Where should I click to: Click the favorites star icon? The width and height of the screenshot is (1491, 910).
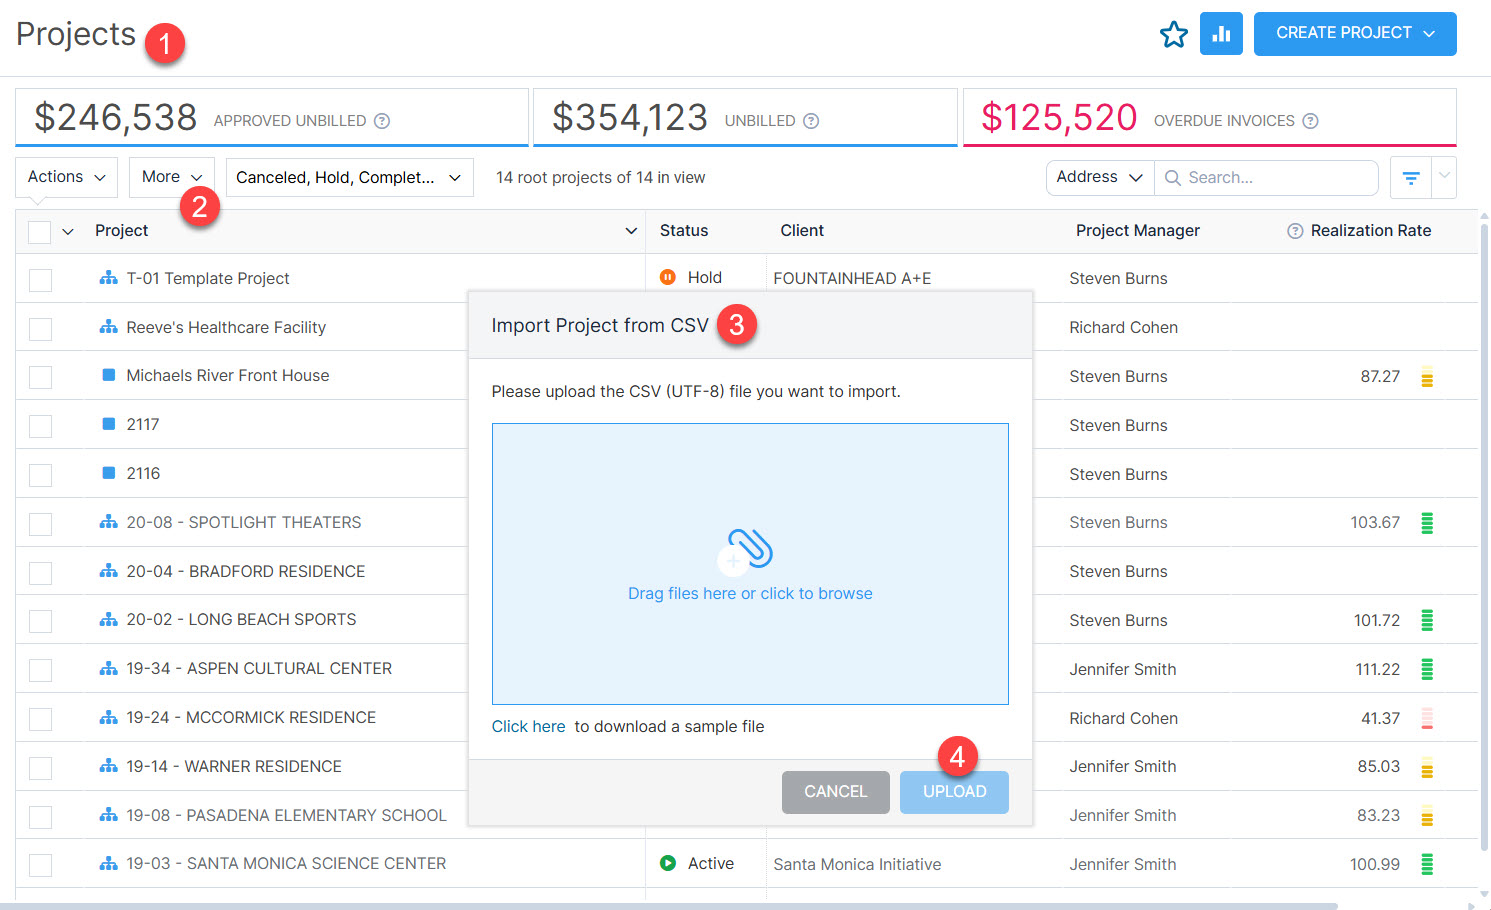(1173, 33)
